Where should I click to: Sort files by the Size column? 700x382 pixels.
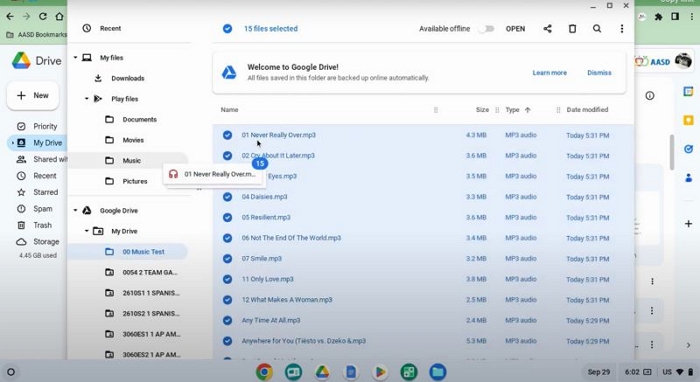(x=482, y=110)
